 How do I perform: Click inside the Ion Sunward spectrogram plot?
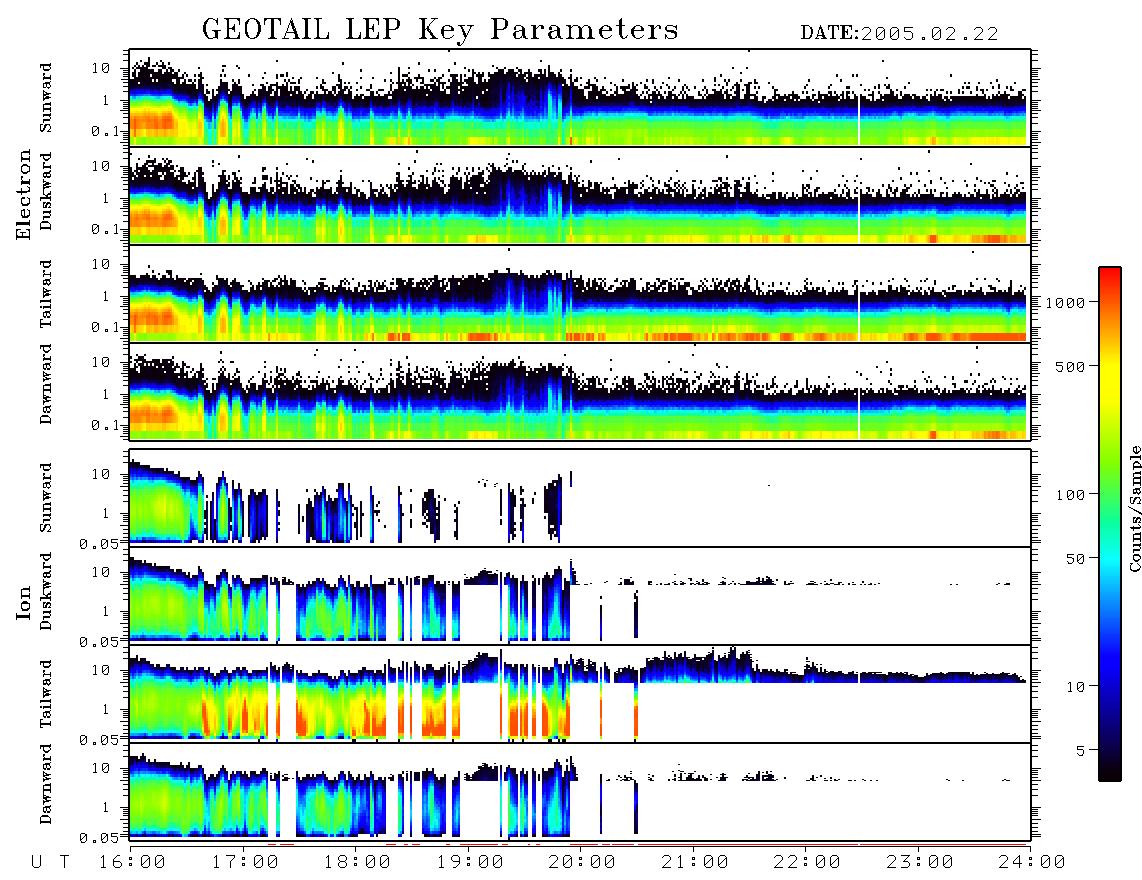[580, 497]
